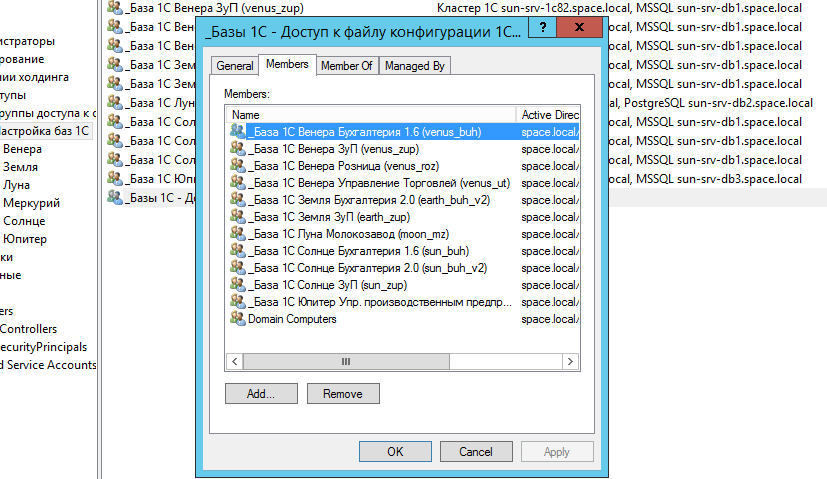Open the Member Of tab
Image resolution: width=827 pixels, height=479 pixels.
pos(347,66)
